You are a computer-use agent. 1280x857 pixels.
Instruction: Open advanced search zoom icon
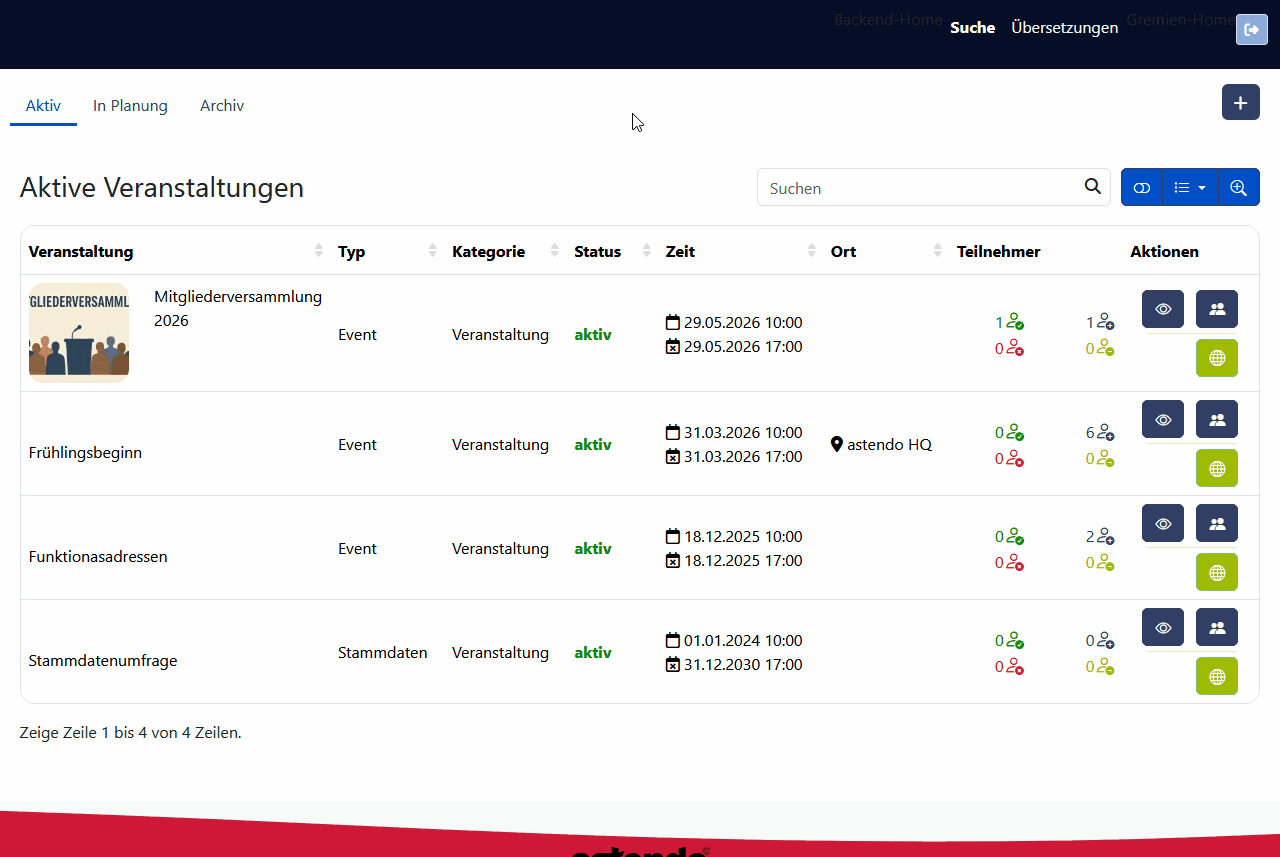coord(1238,187)
